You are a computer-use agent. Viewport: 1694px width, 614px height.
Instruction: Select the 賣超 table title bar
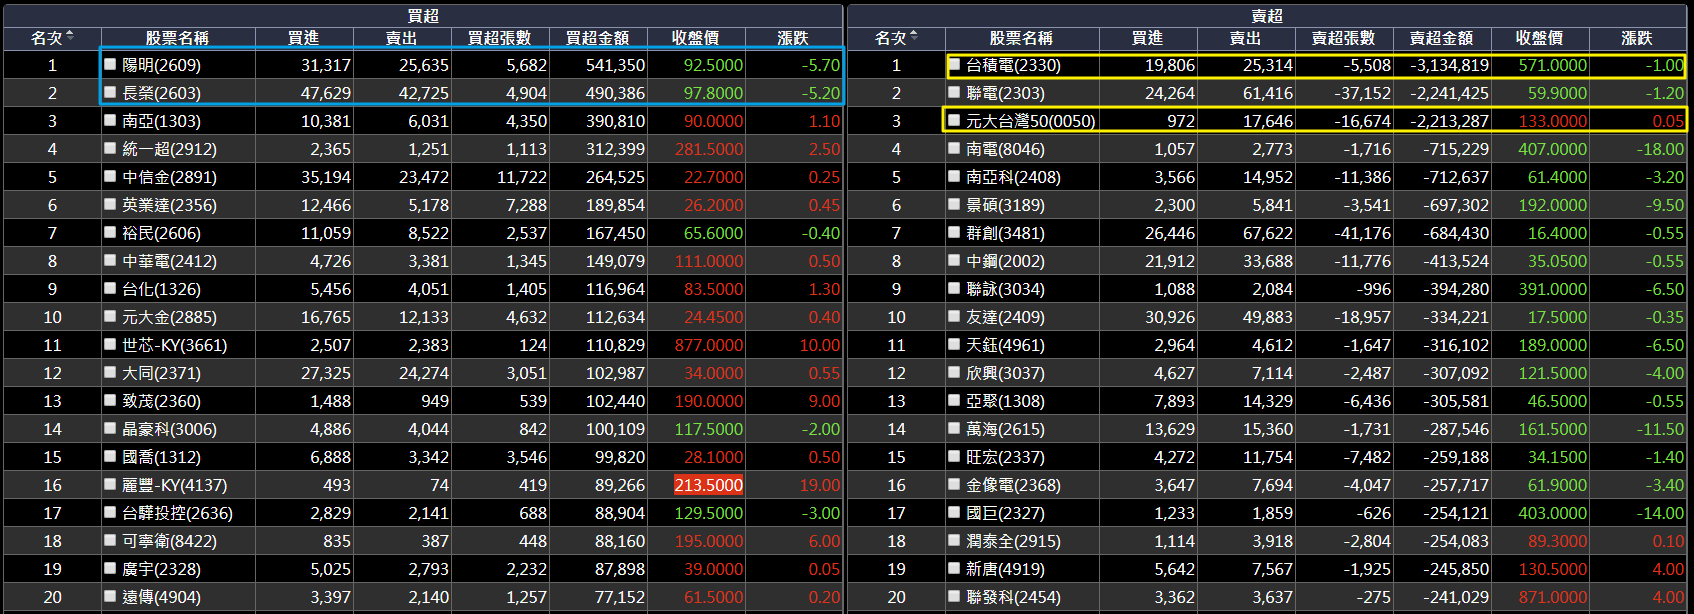pos(1267,16)
